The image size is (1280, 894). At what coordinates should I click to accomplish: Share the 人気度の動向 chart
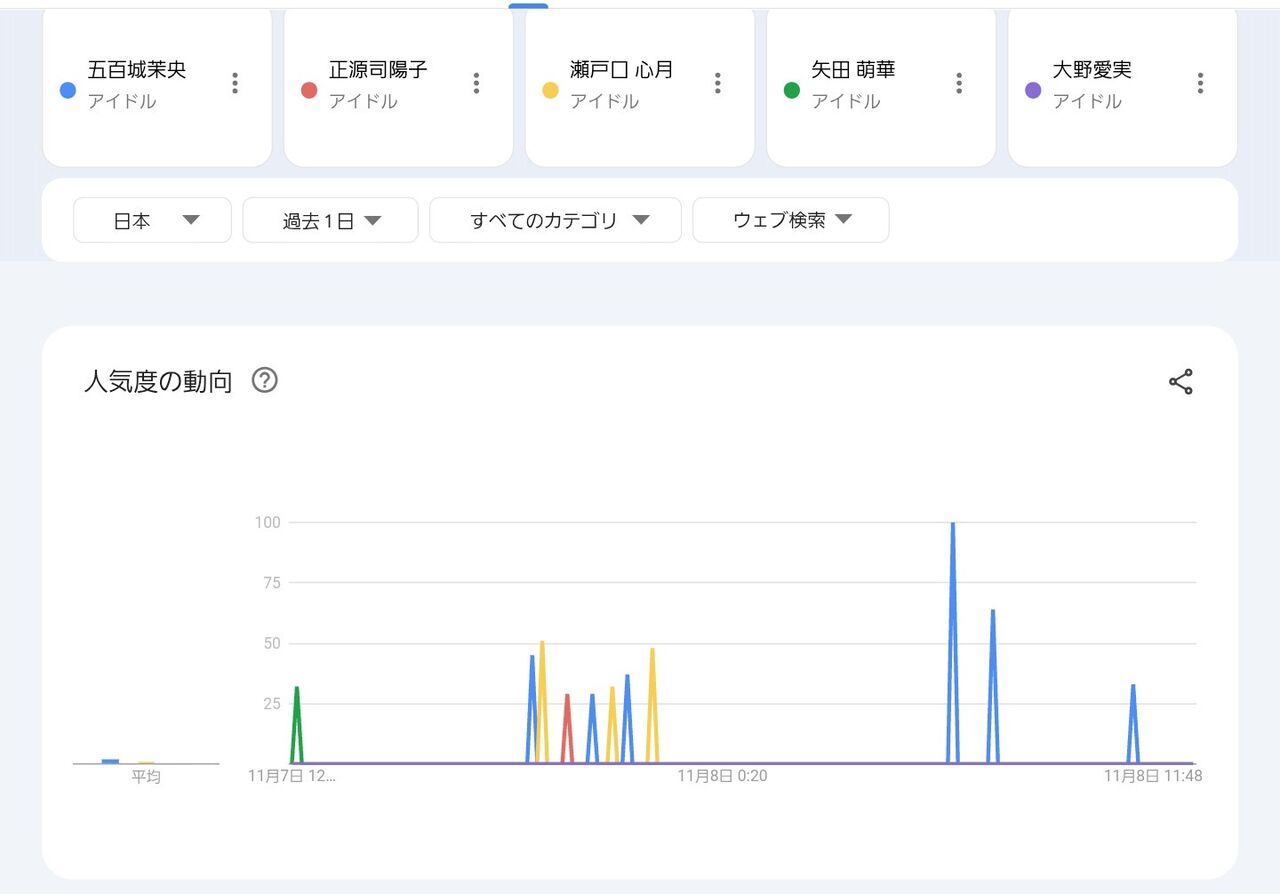click(x=1181, y=382)
